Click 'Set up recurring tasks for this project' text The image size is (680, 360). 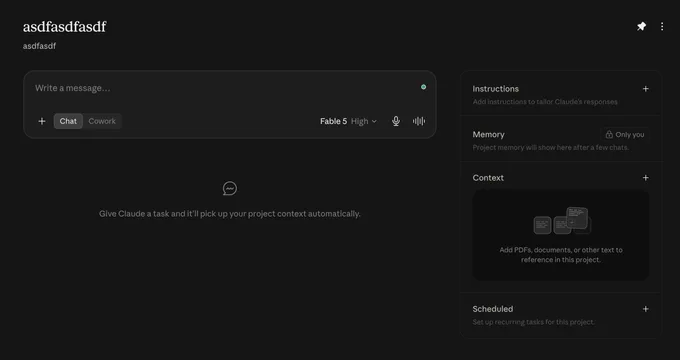pyautogui.click(x=533, y=322)
